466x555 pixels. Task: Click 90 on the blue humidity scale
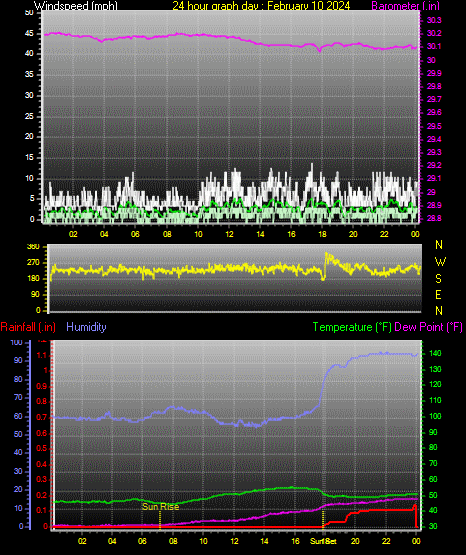(18, 360)
